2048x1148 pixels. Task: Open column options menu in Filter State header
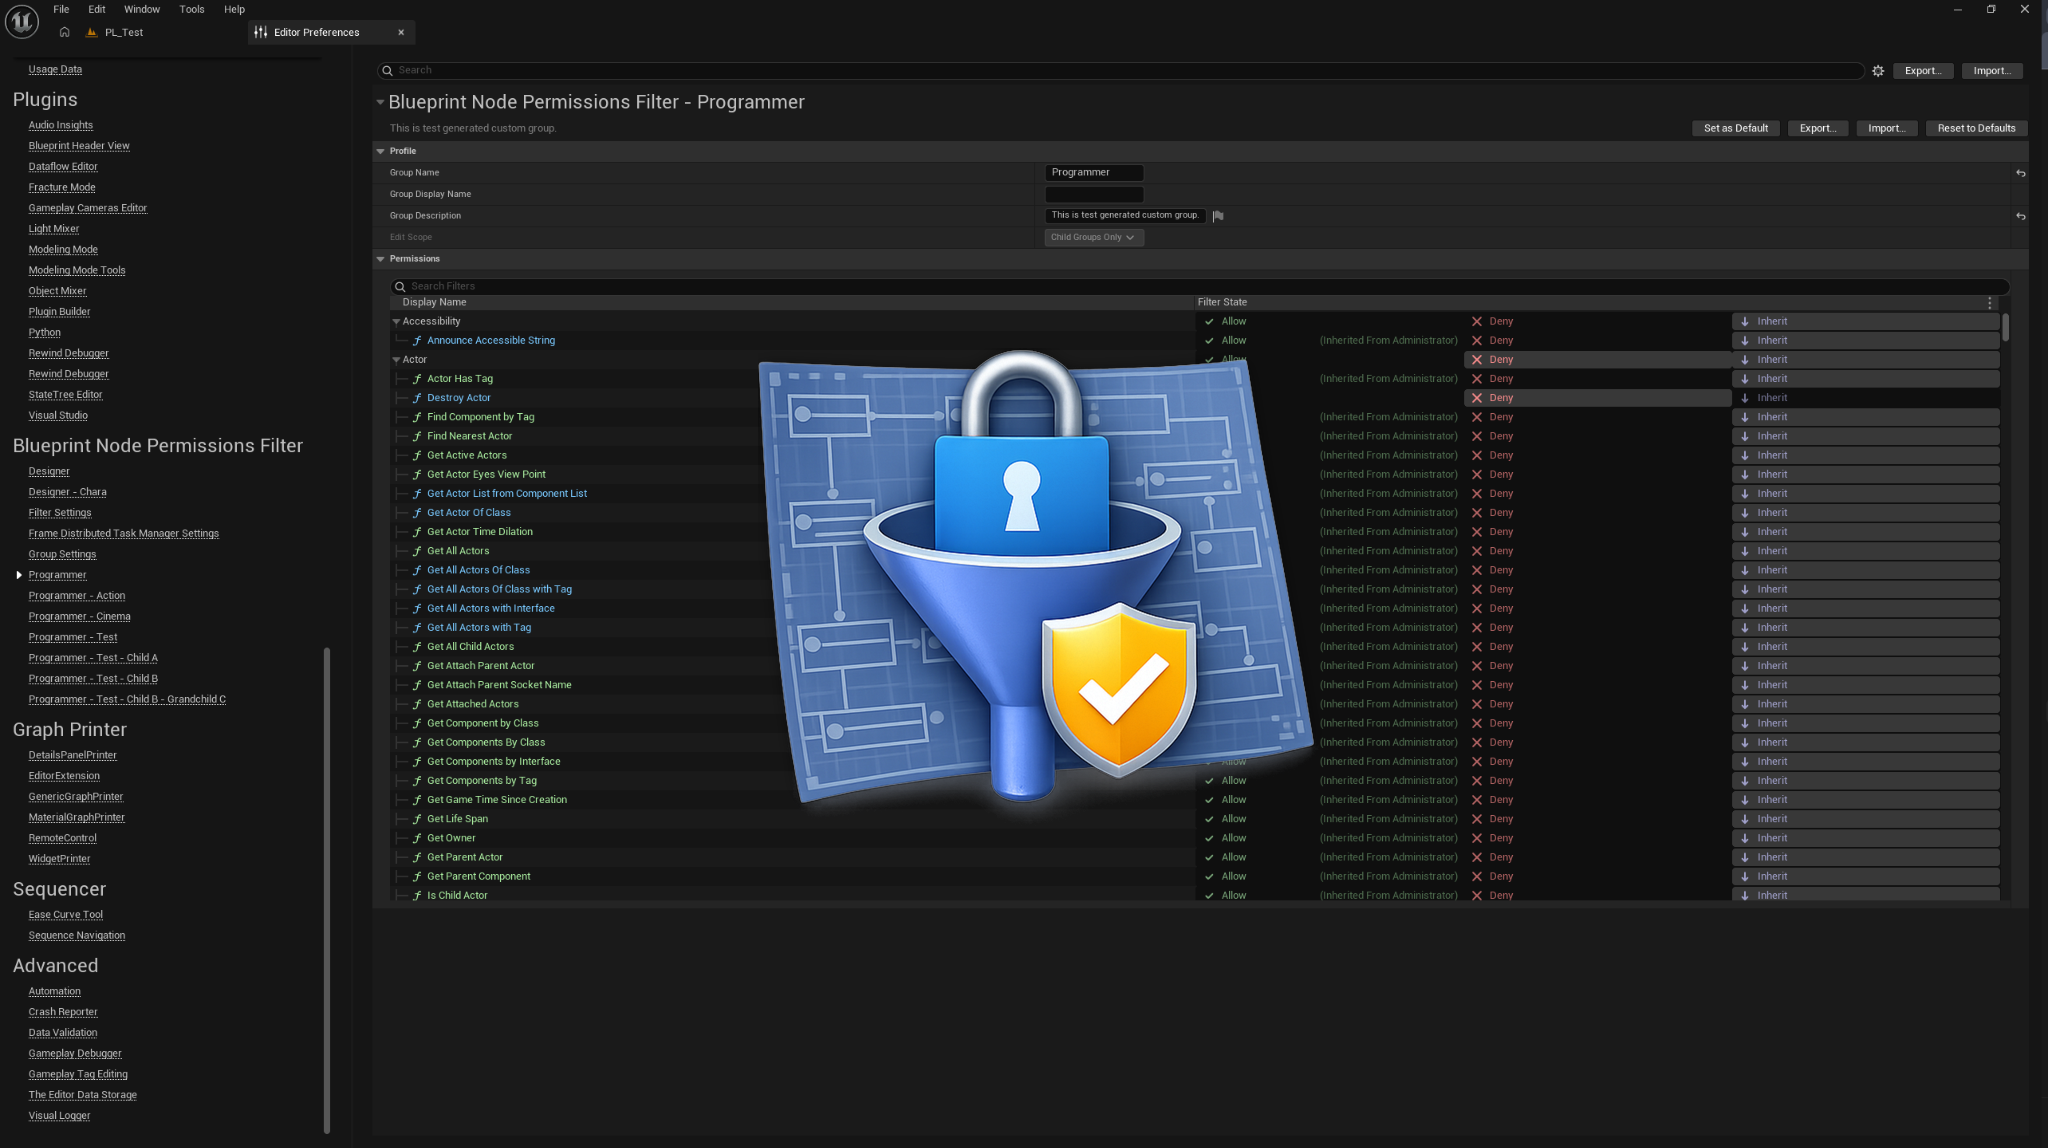(x=1989, y=302)
